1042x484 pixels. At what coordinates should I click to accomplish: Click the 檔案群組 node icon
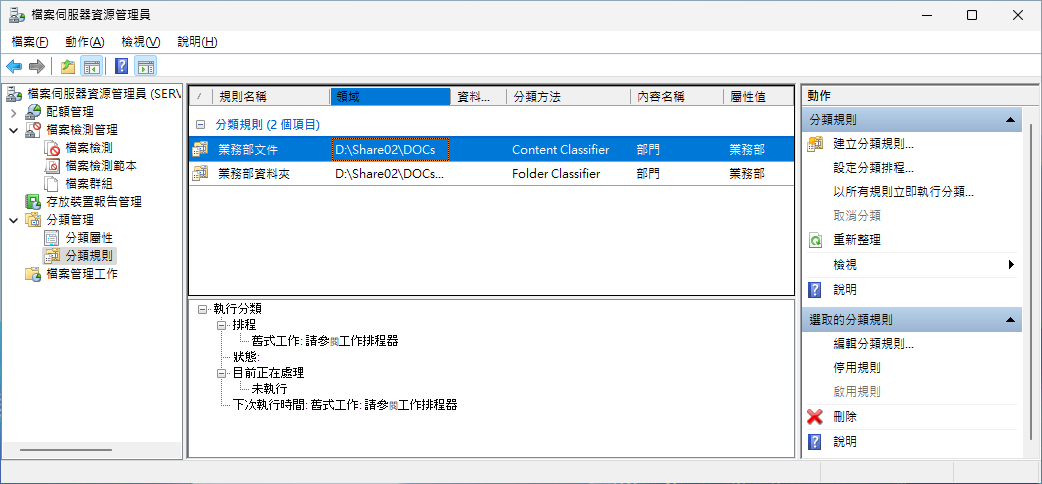point(52,183)
